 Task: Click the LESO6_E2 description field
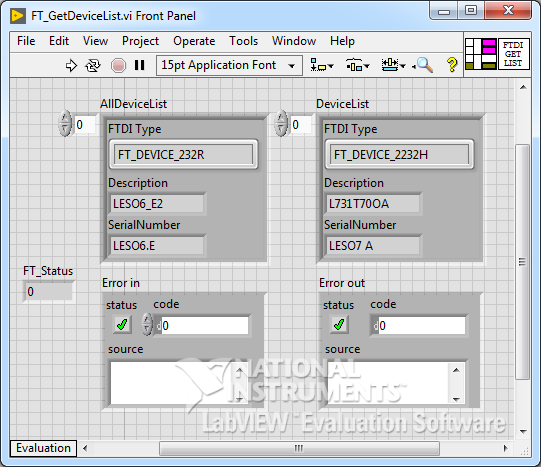[157, 203]
